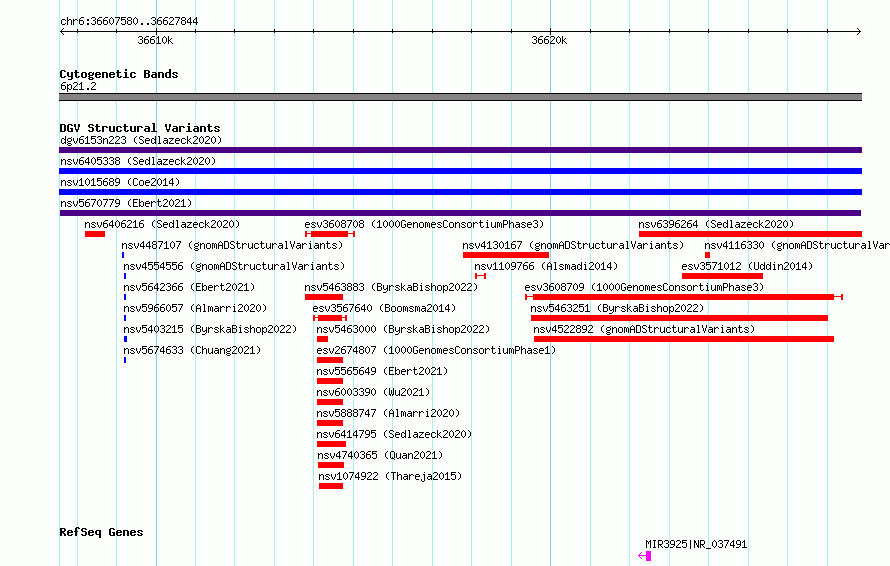Select nsv1074922 (Thareja2015) label
The width and height of the screenshot is (890, 566).
click(x=390, y=476)
